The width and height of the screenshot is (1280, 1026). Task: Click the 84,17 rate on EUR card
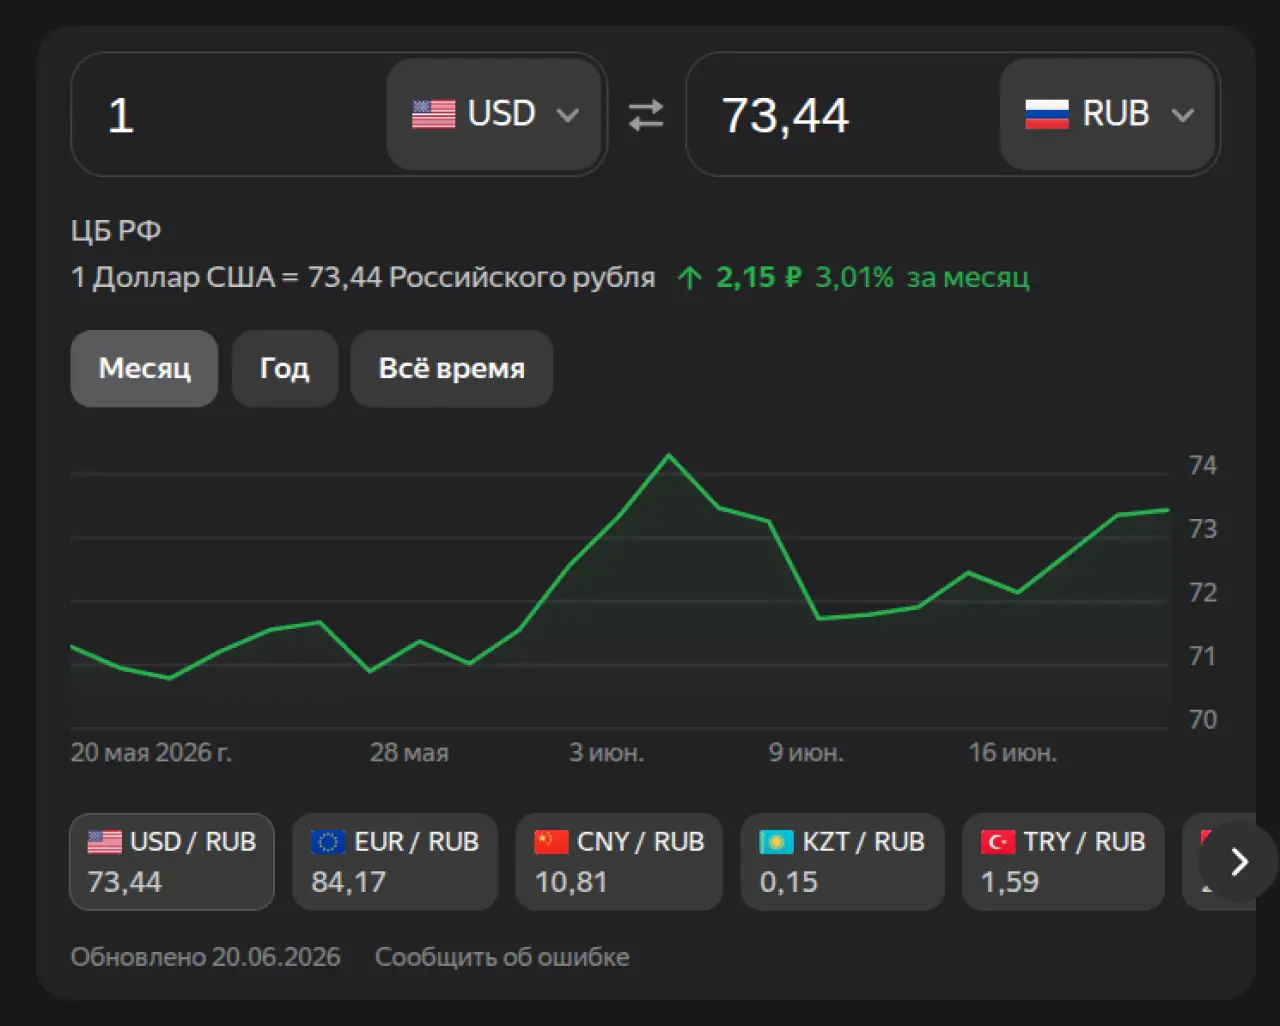(348, 882)
